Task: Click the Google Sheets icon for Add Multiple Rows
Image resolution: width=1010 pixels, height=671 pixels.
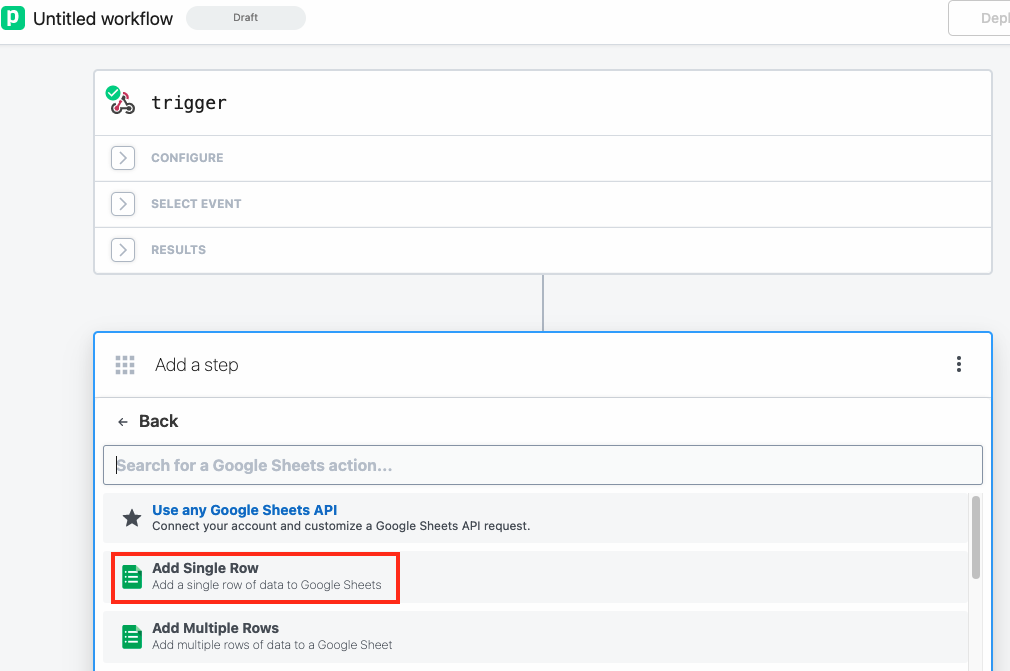Action: 132,637
